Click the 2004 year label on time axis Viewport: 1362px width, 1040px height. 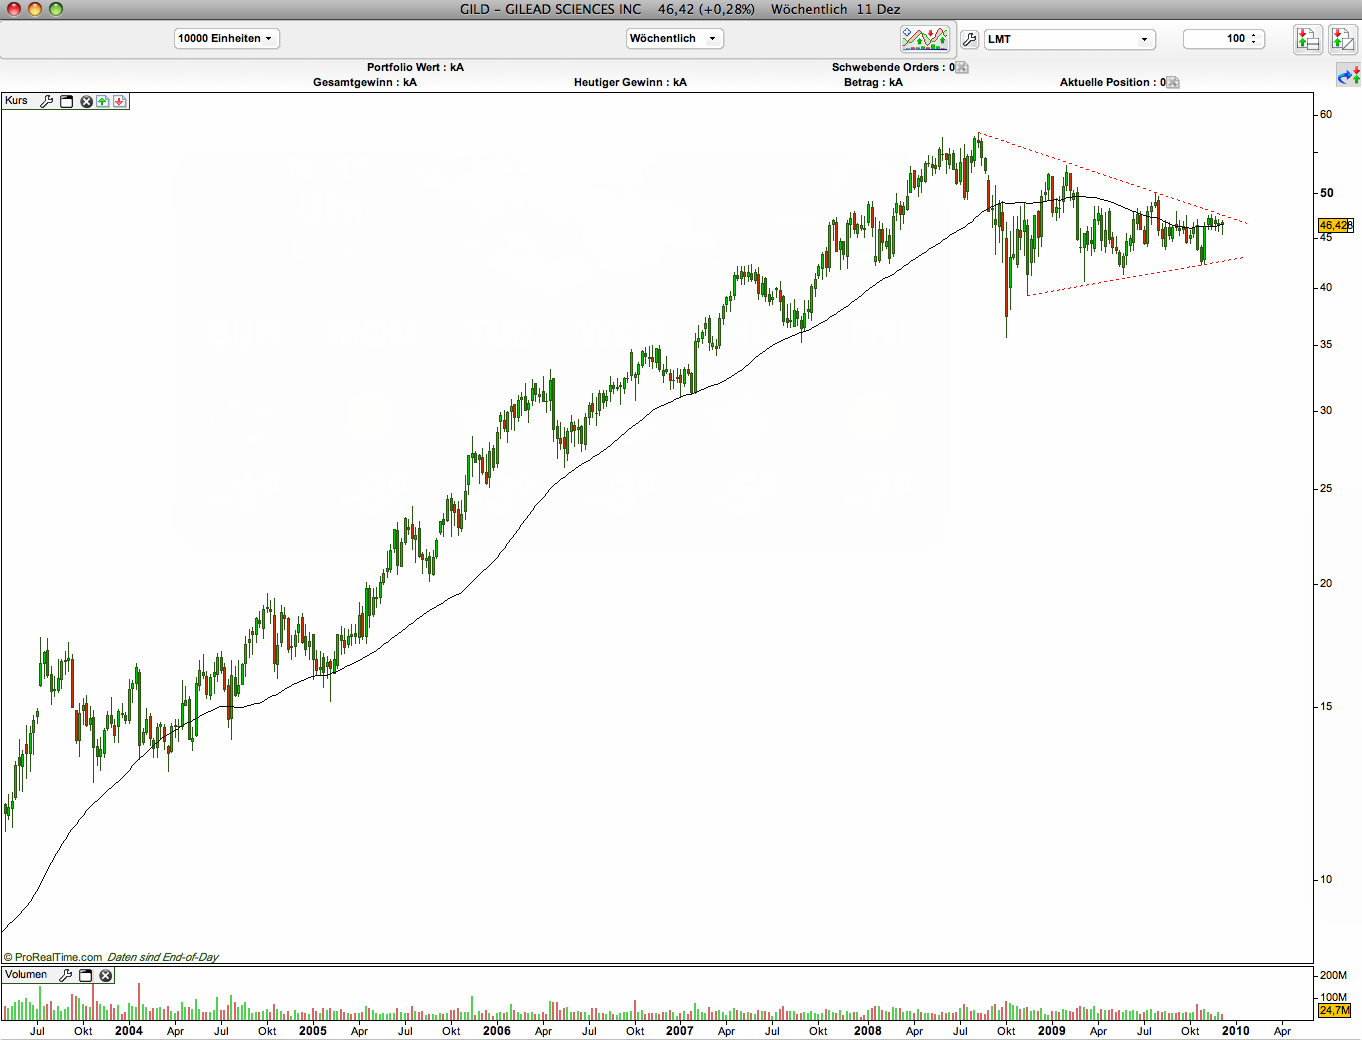[x=129, y=1031]
